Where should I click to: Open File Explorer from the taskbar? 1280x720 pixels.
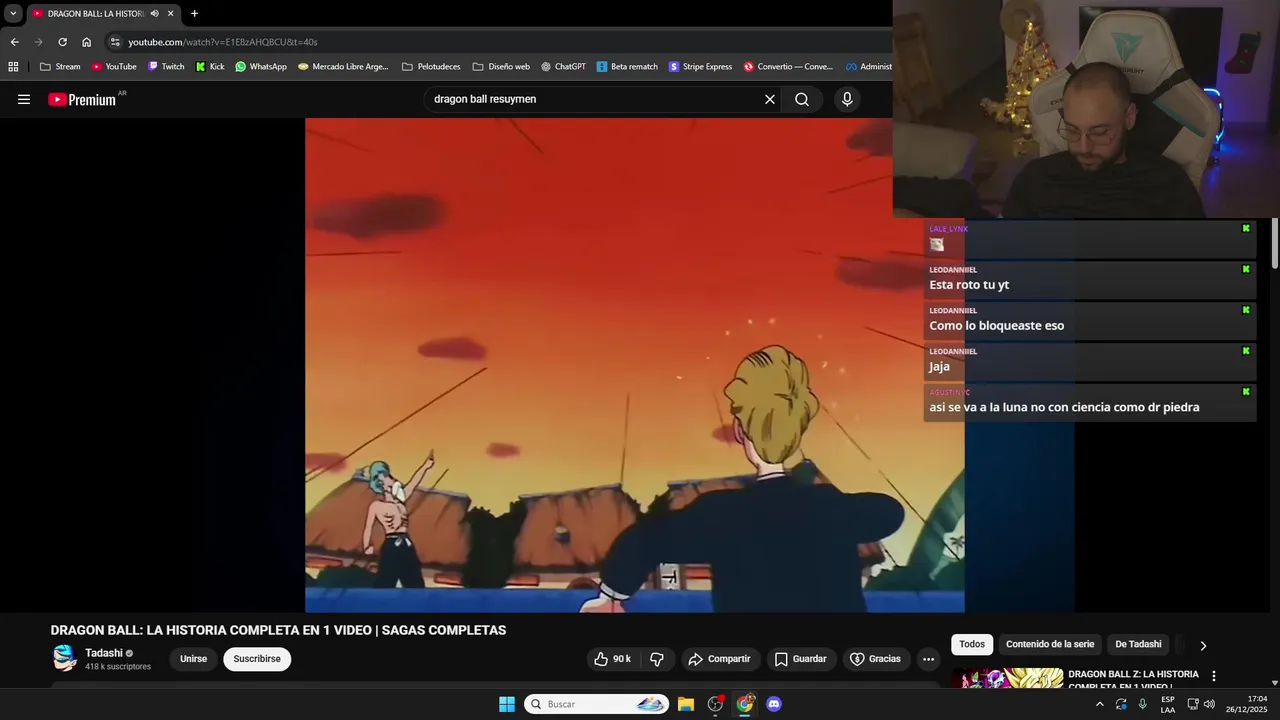click(x=686, y=704)
